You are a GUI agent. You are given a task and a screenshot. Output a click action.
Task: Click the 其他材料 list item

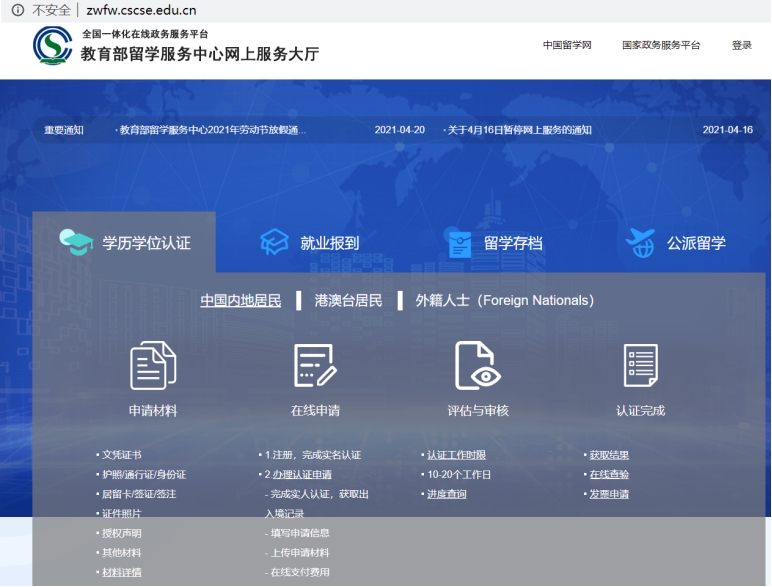[x=122, y=553]
